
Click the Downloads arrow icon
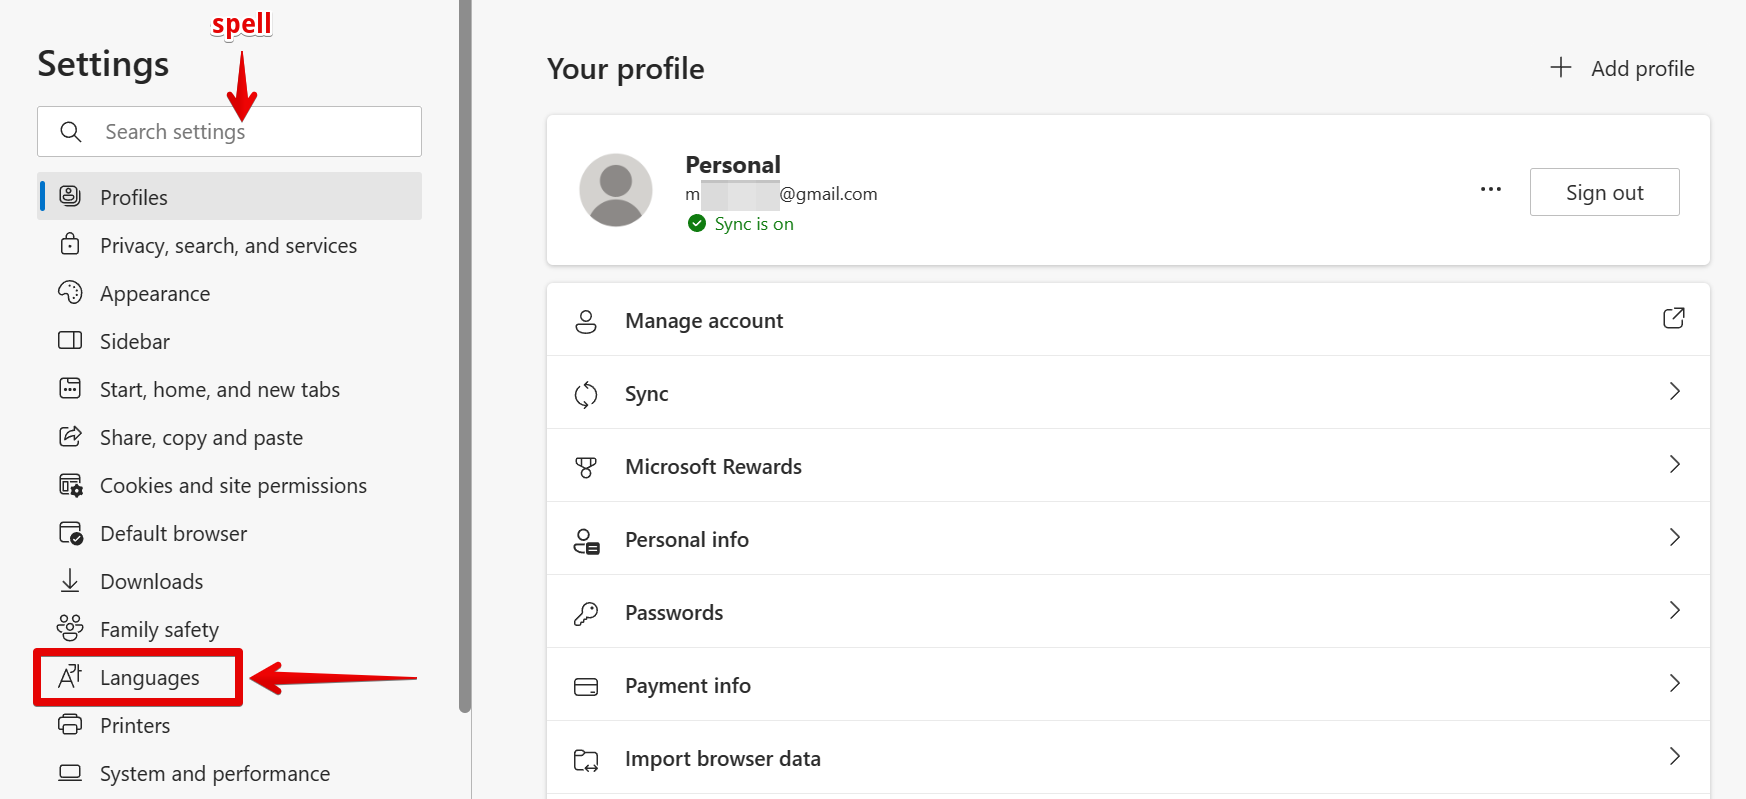70,580
